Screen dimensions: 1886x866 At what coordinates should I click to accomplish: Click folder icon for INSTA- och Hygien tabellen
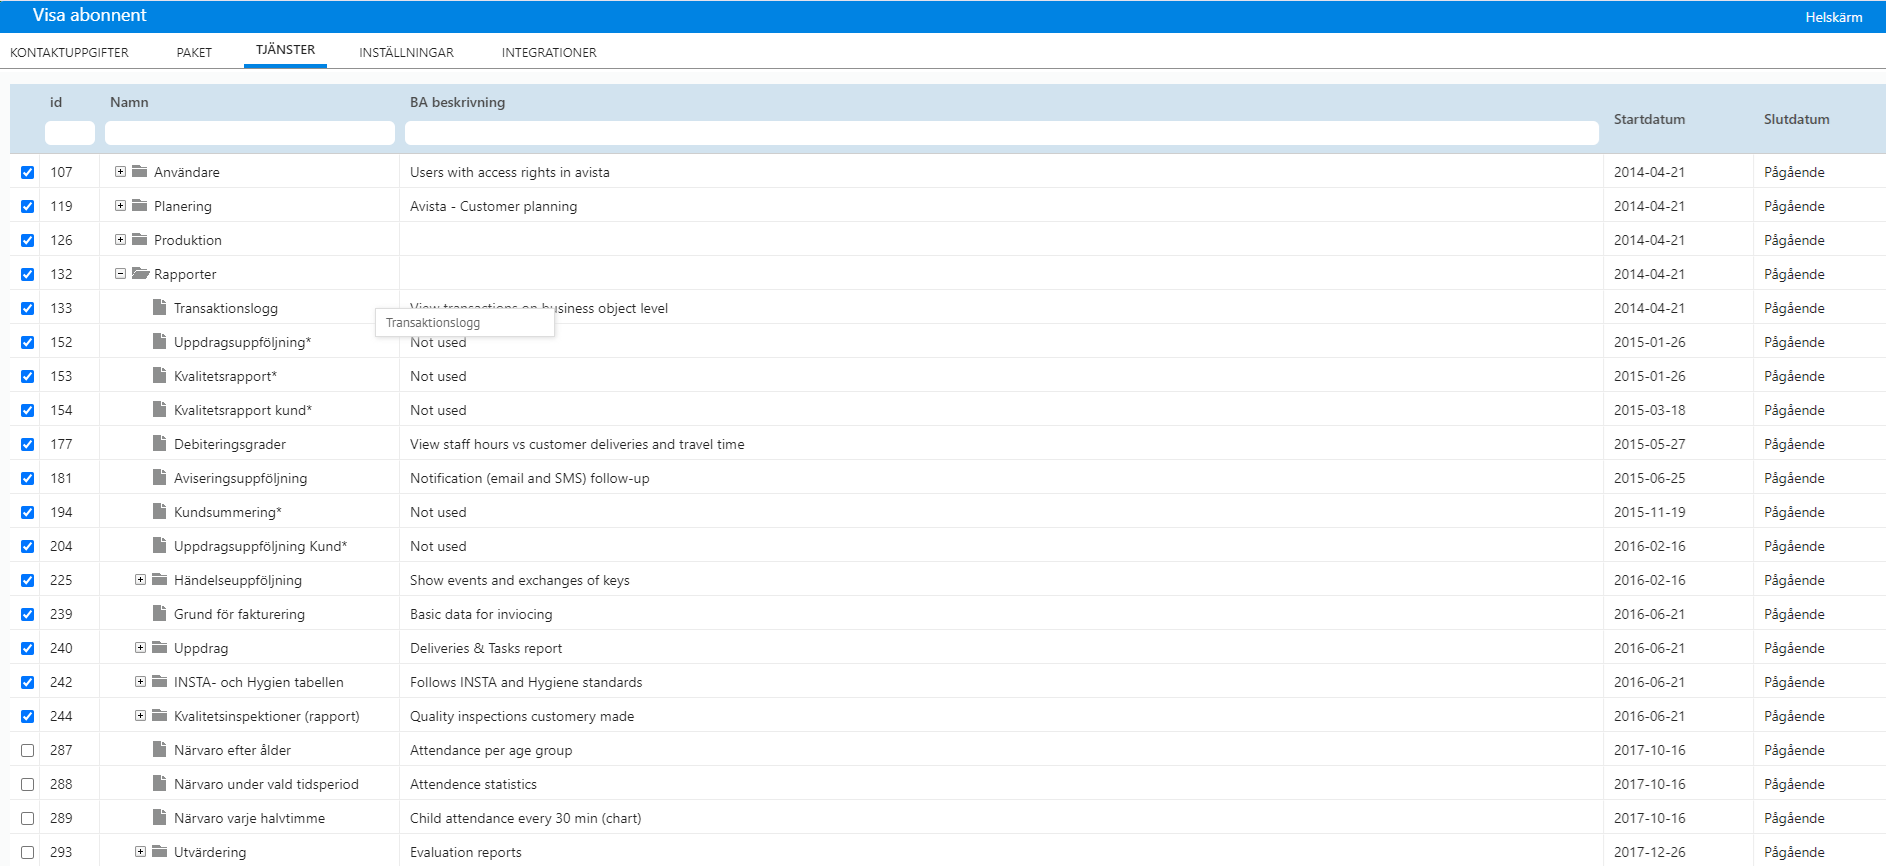tap(160, 682)
